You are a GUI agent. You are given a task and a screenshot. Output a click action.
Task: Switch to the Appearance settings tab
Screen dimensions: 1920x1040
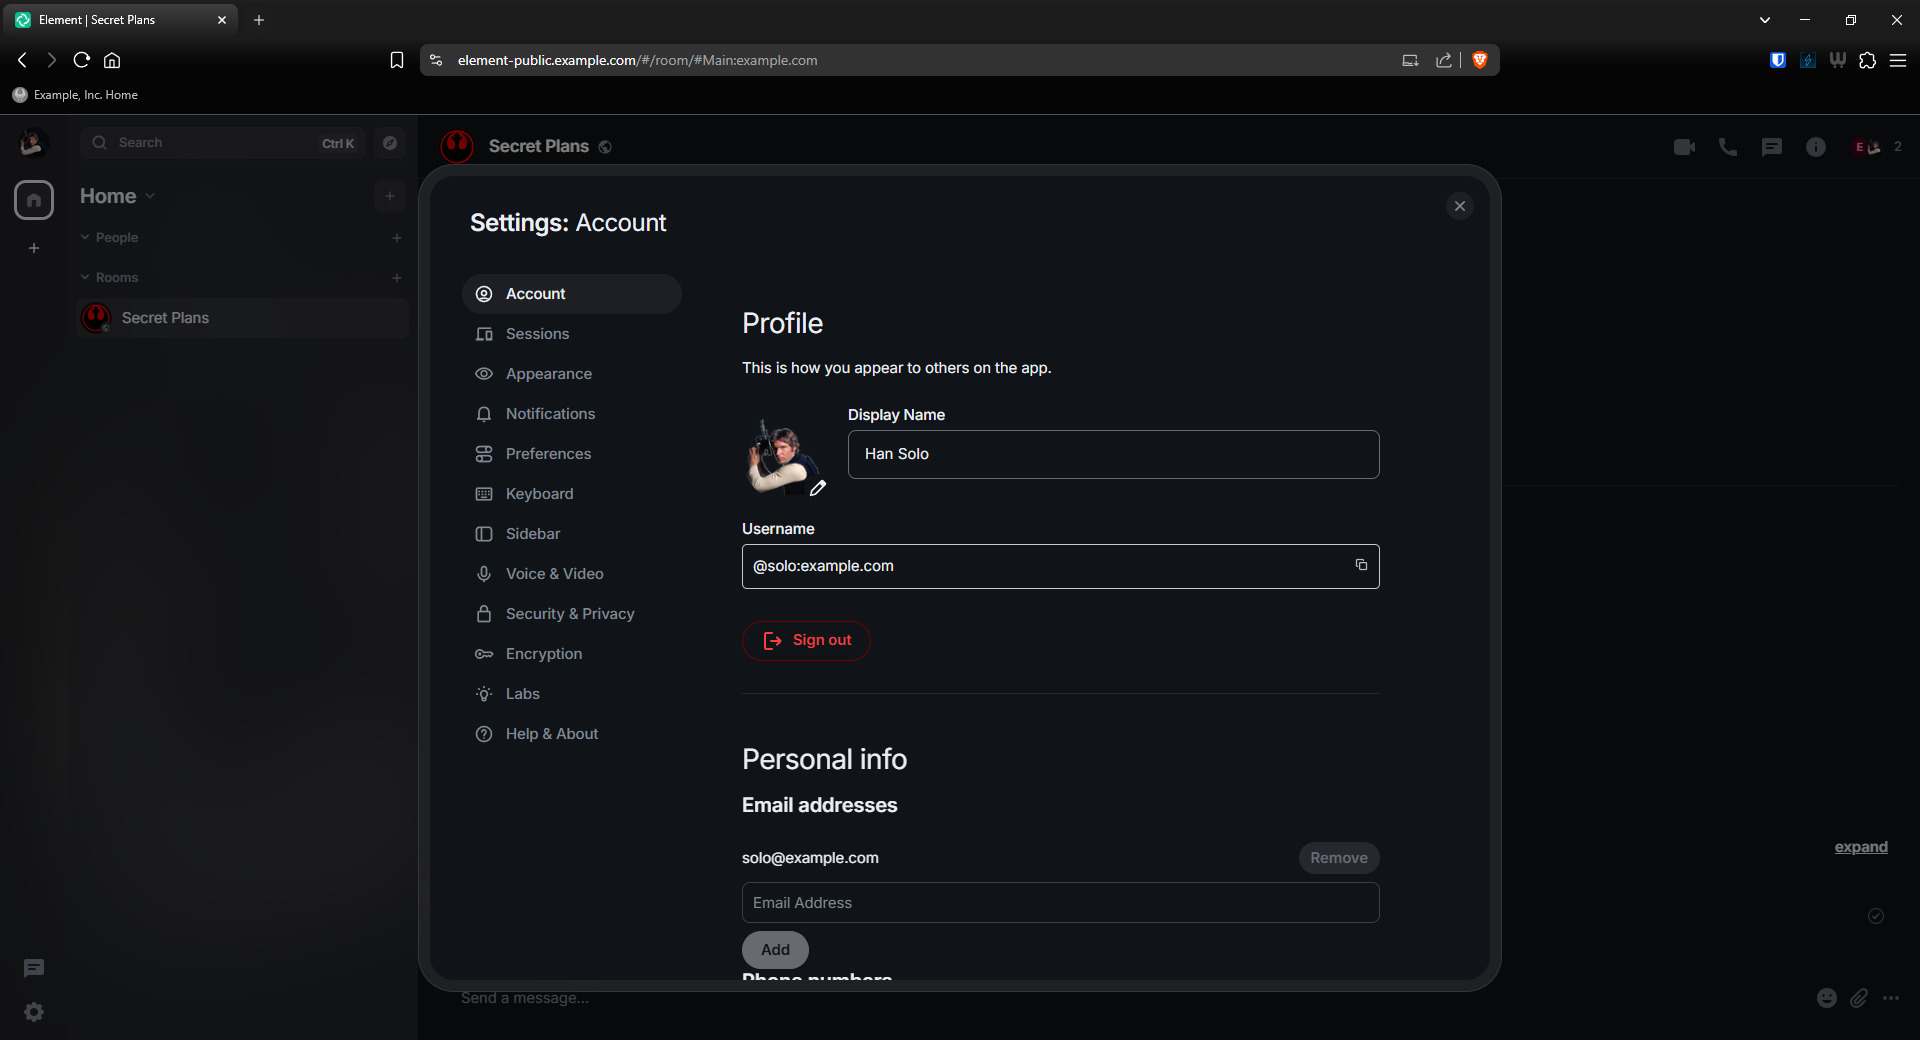548,374
